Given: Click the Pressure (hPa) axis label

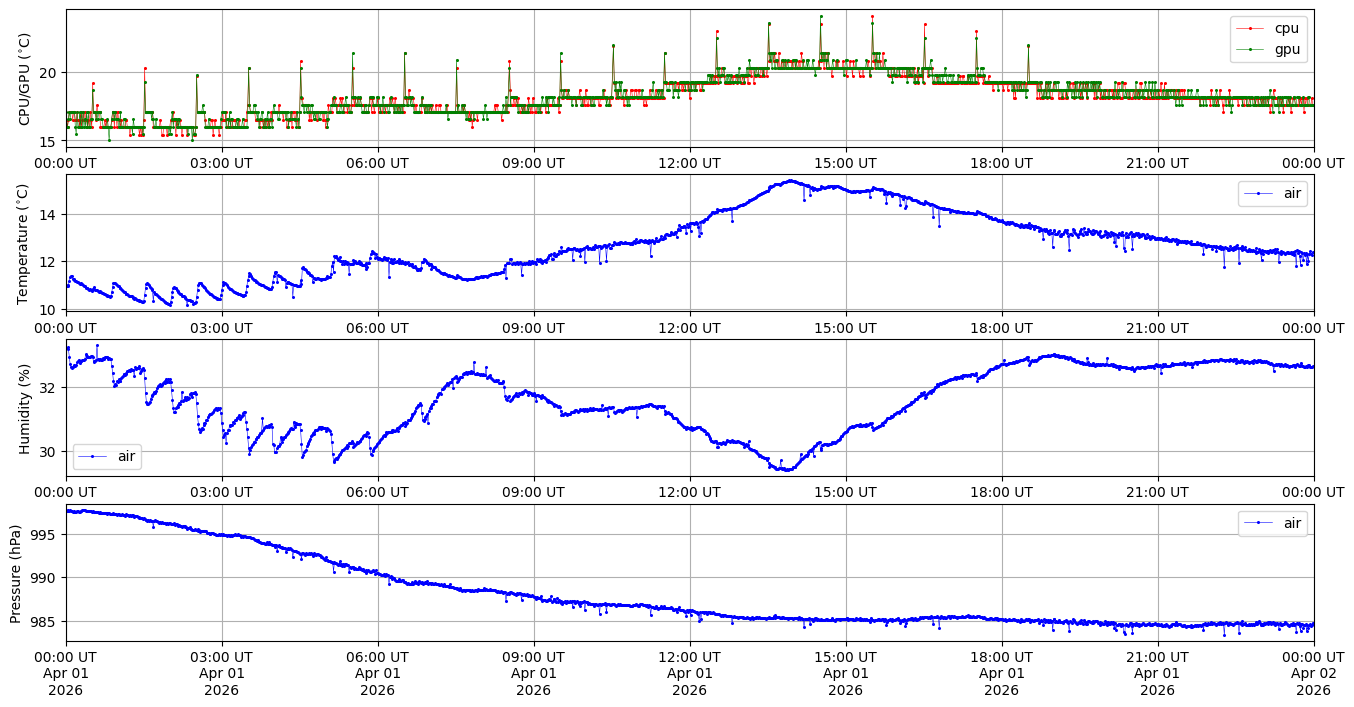Looking at the screenshot, I should (x=16, y=573).
